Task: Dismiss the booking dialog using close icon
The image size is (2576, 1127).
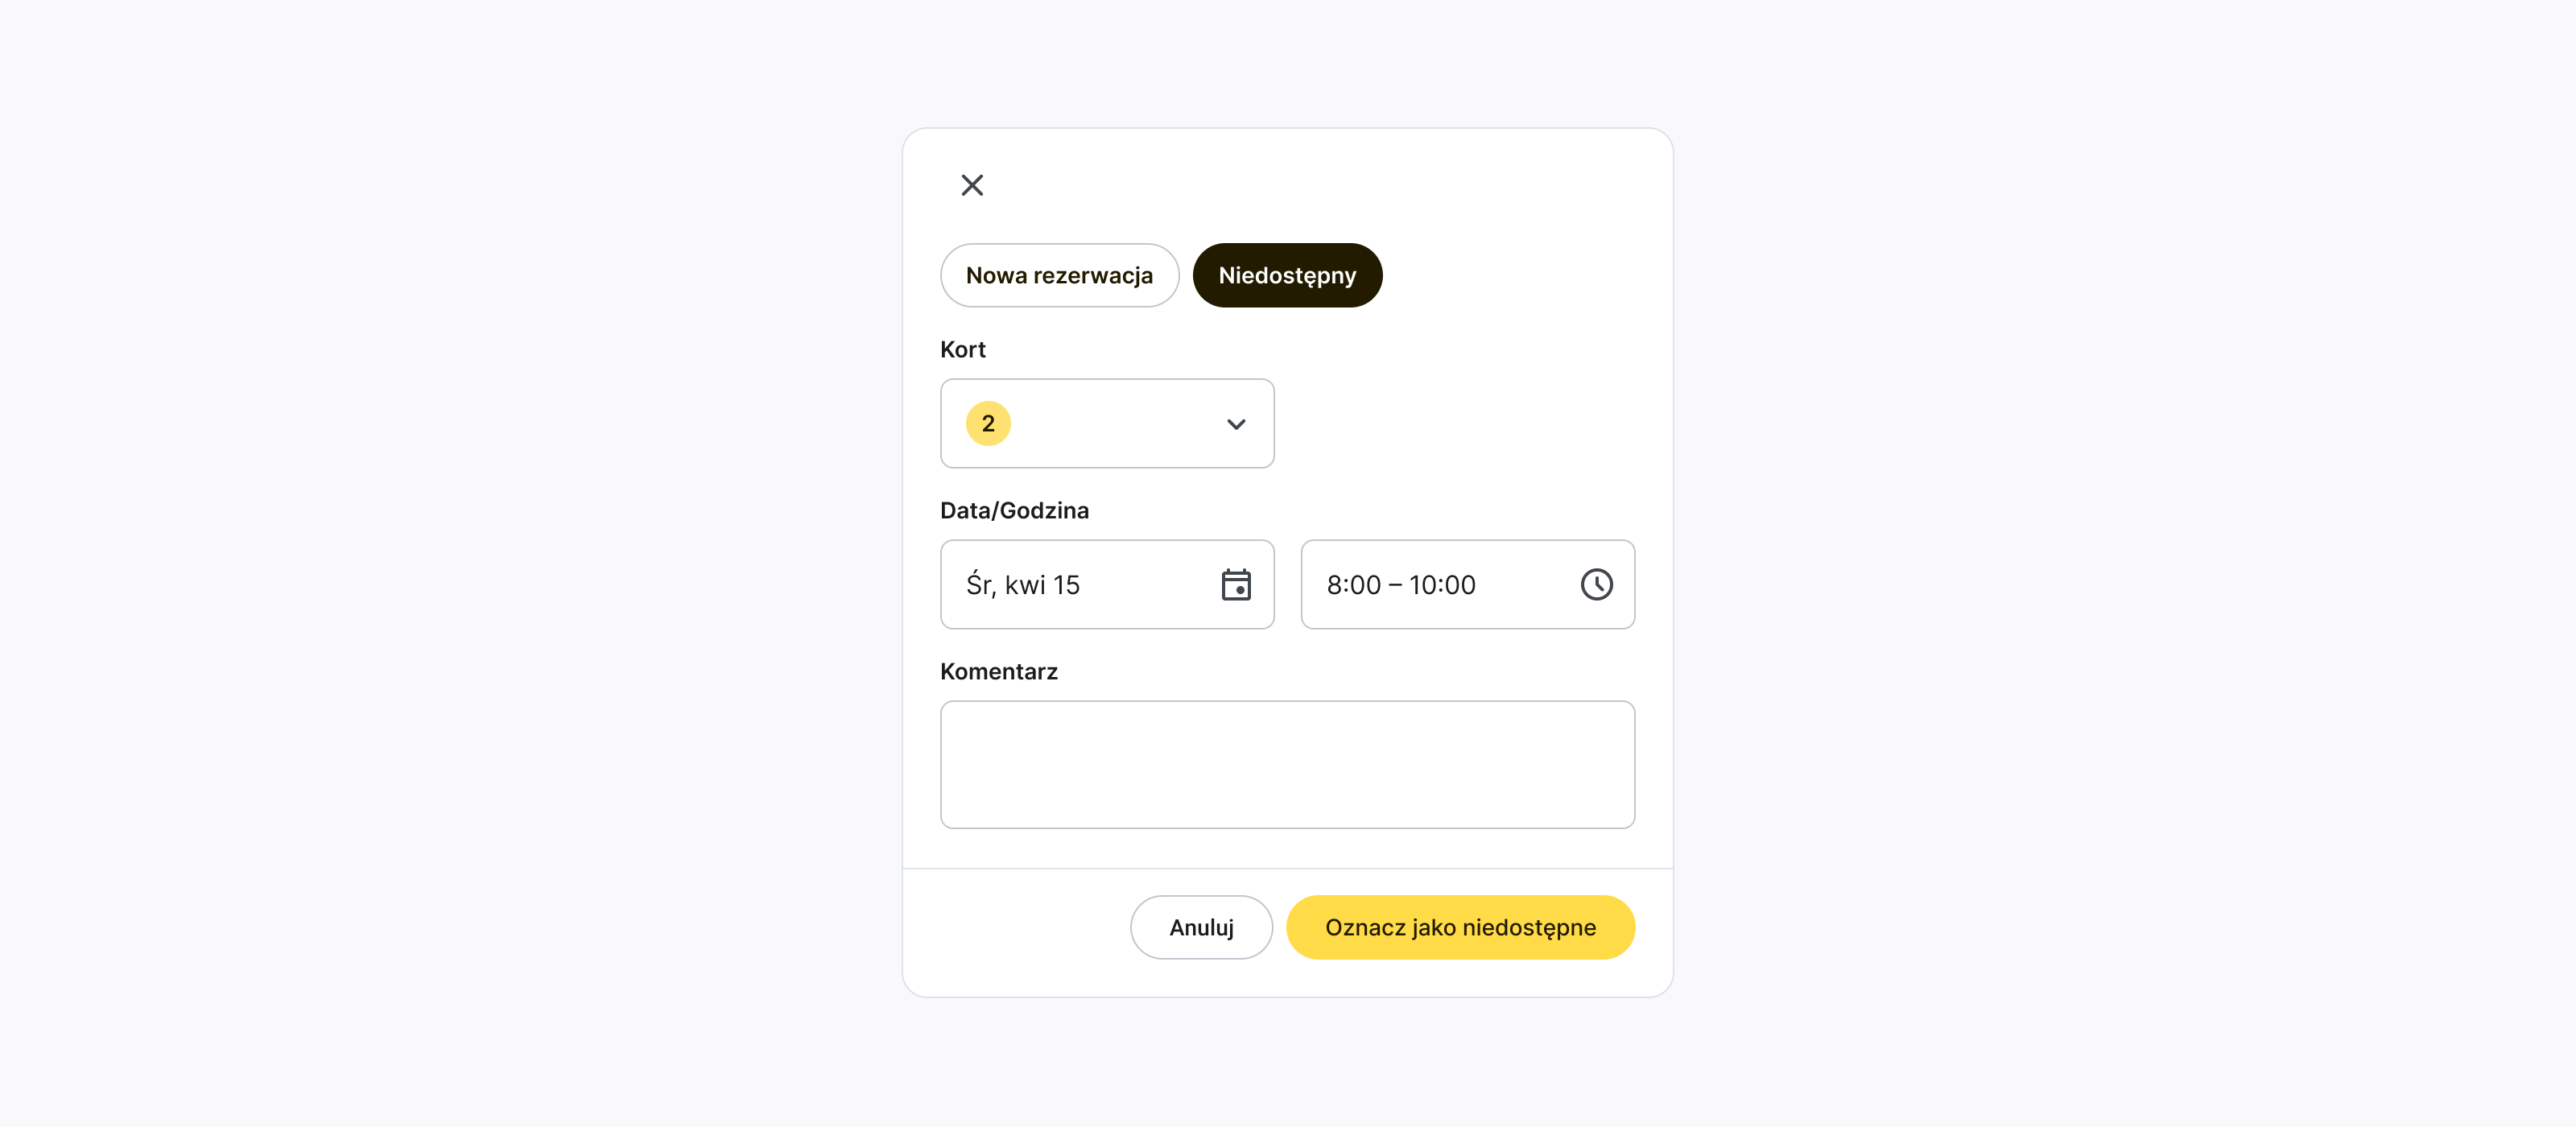Action: tap(971, 185)
